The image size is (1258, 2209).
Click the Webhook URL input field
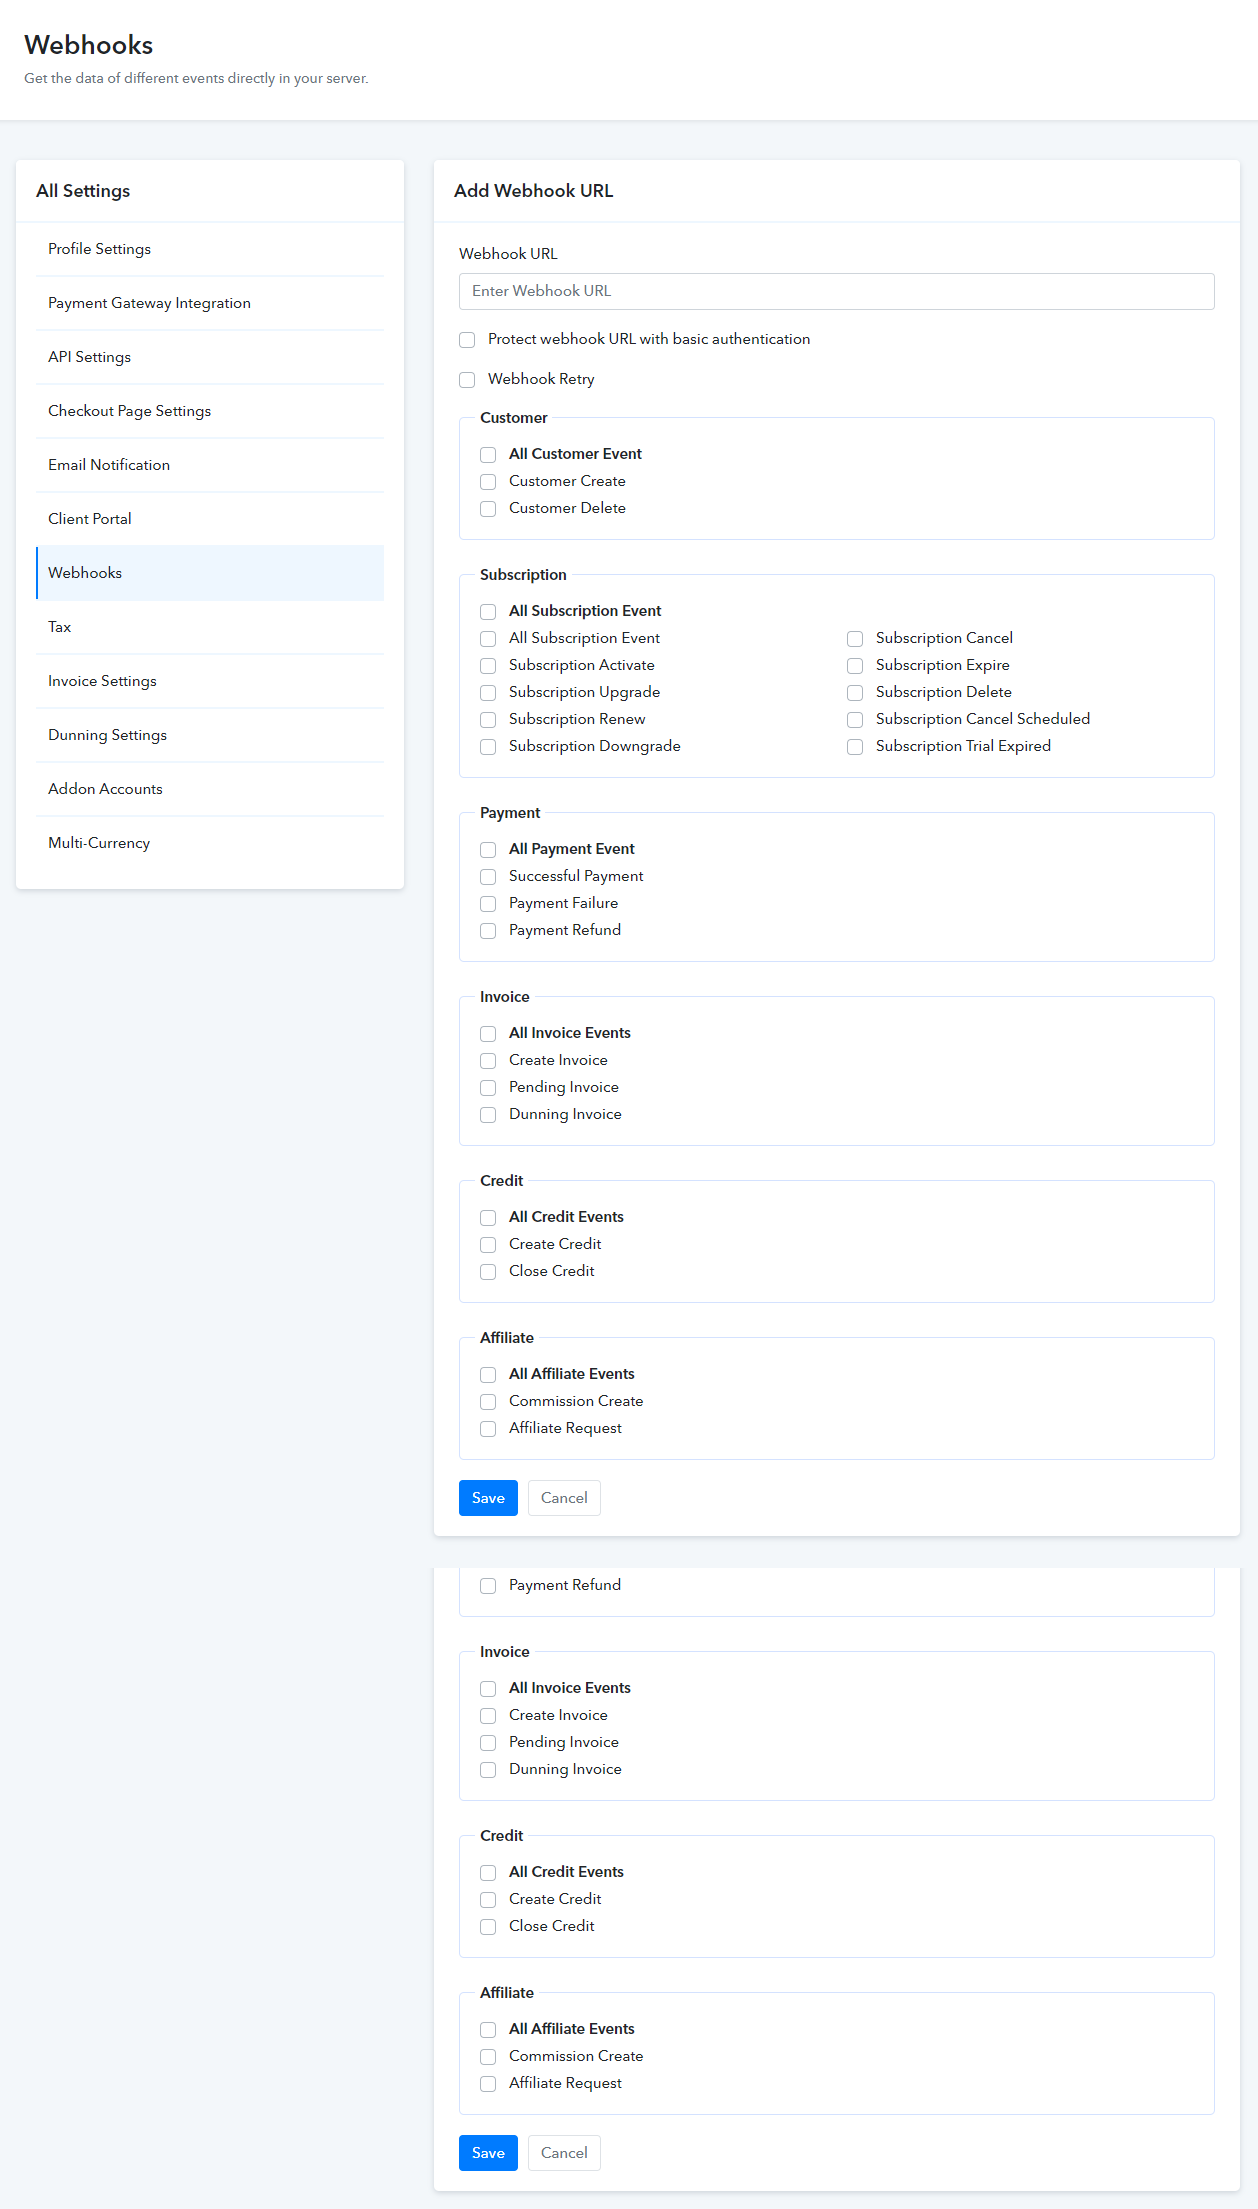(836, 291)
